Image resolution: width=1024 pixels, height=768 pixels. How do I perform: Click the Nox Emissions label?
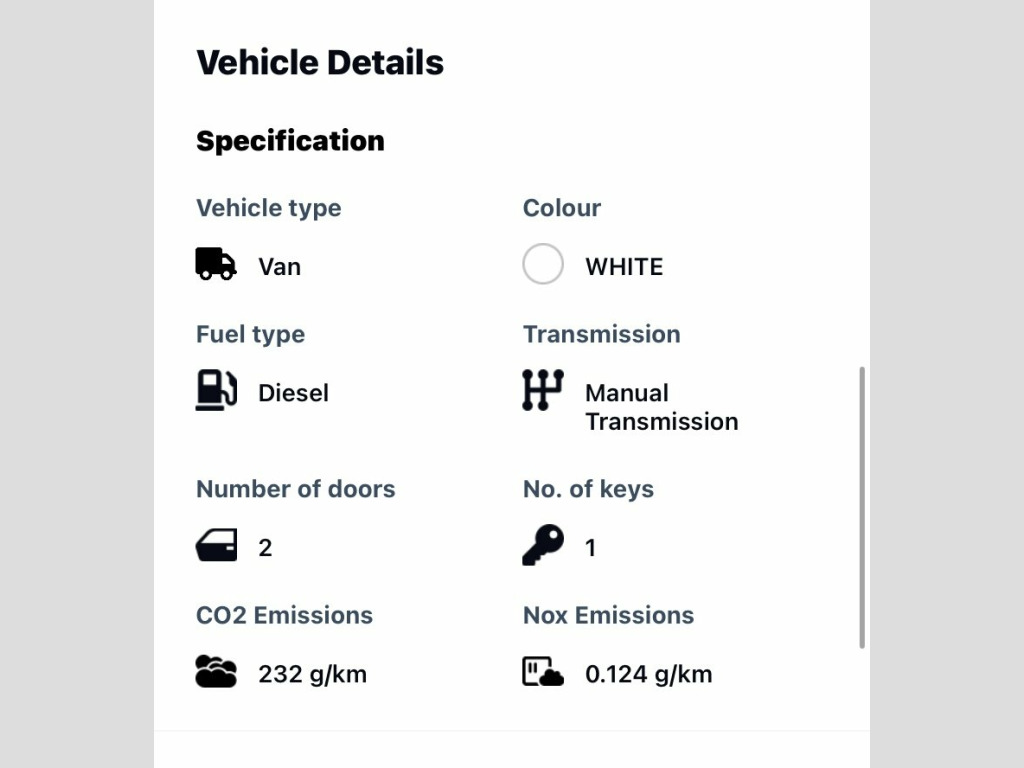[608, 615]
